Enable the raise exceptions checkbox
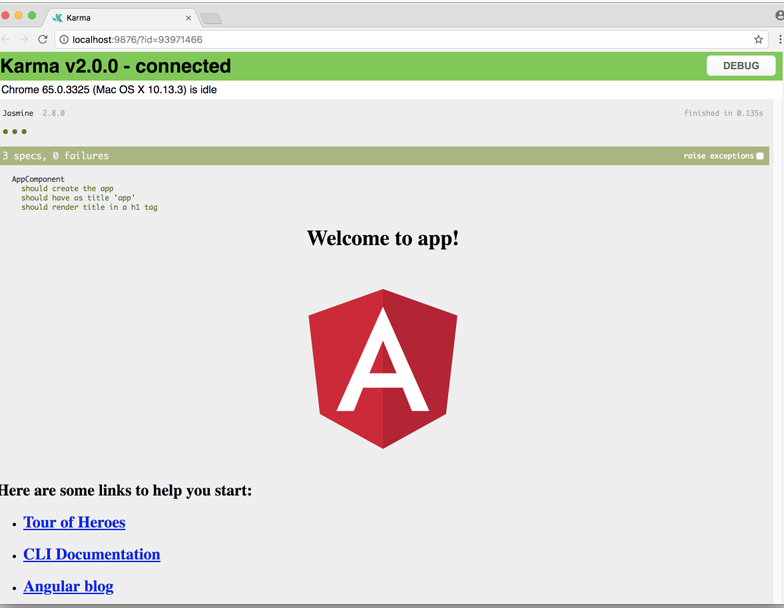Viewport: 784px width, 608px height. (x=760, y=156)
